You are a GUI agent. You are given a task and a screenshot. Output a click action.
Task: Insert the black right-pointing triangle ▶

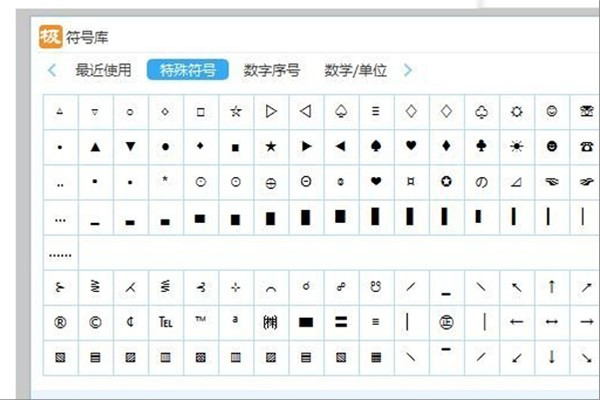306,147
